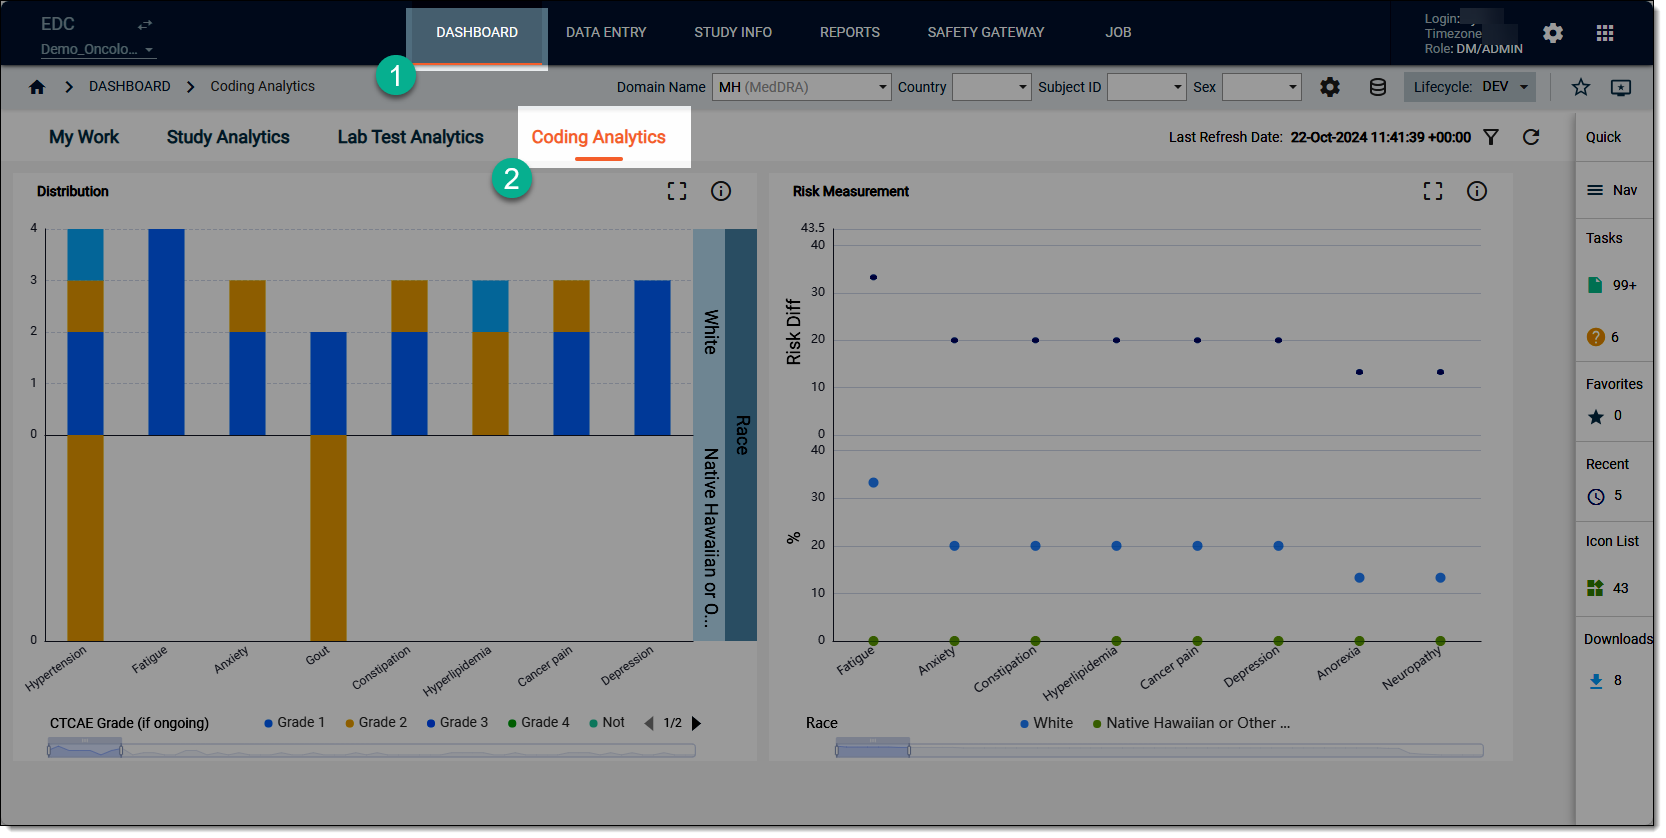Open the REPORTS menu
The width and height of the screenshot is (1666, 838).
(x=850, y=33)
